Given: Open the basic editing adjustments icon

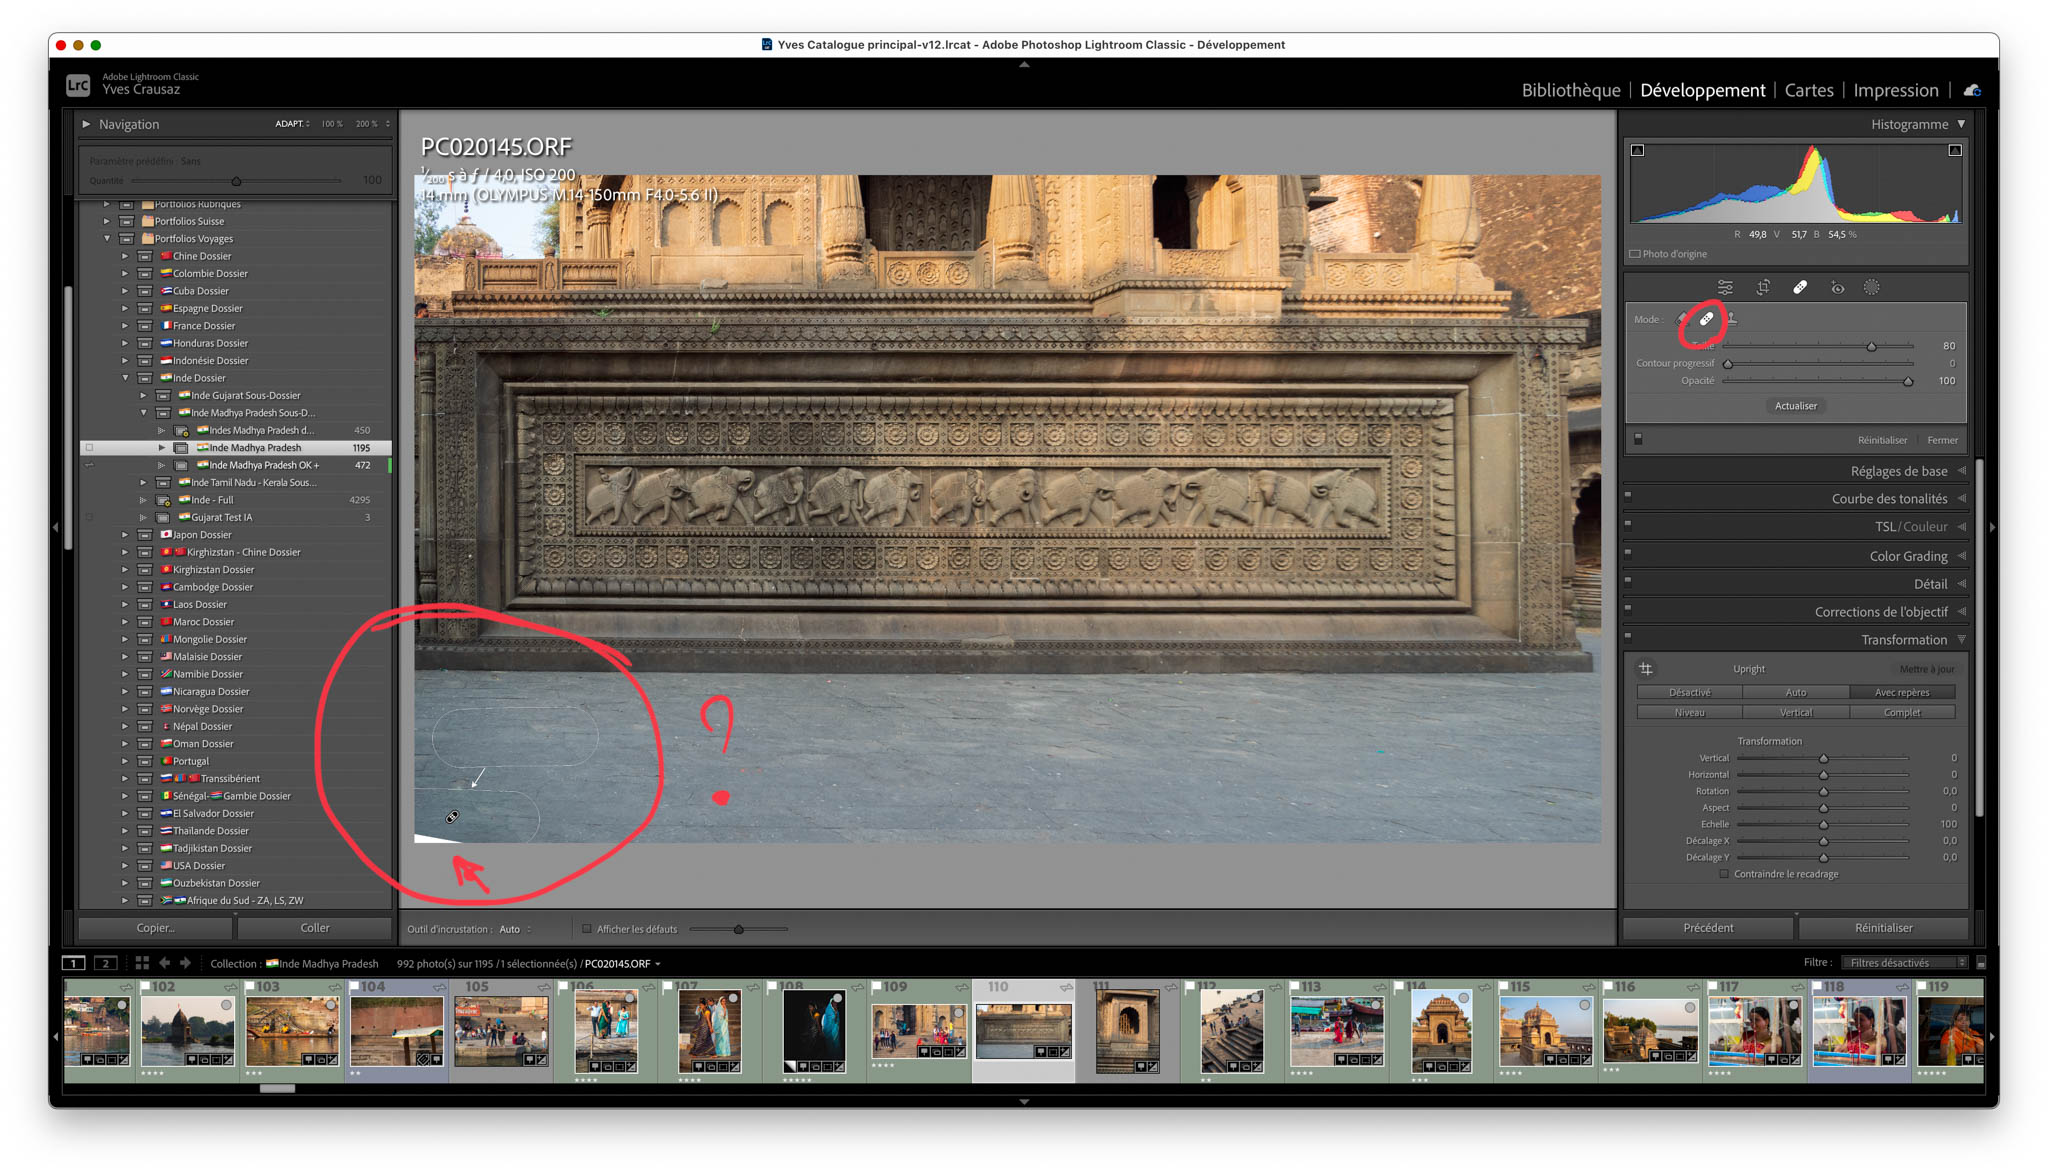Looking at the screenshot, I should pyautogui.click(x=1725, y=287).
